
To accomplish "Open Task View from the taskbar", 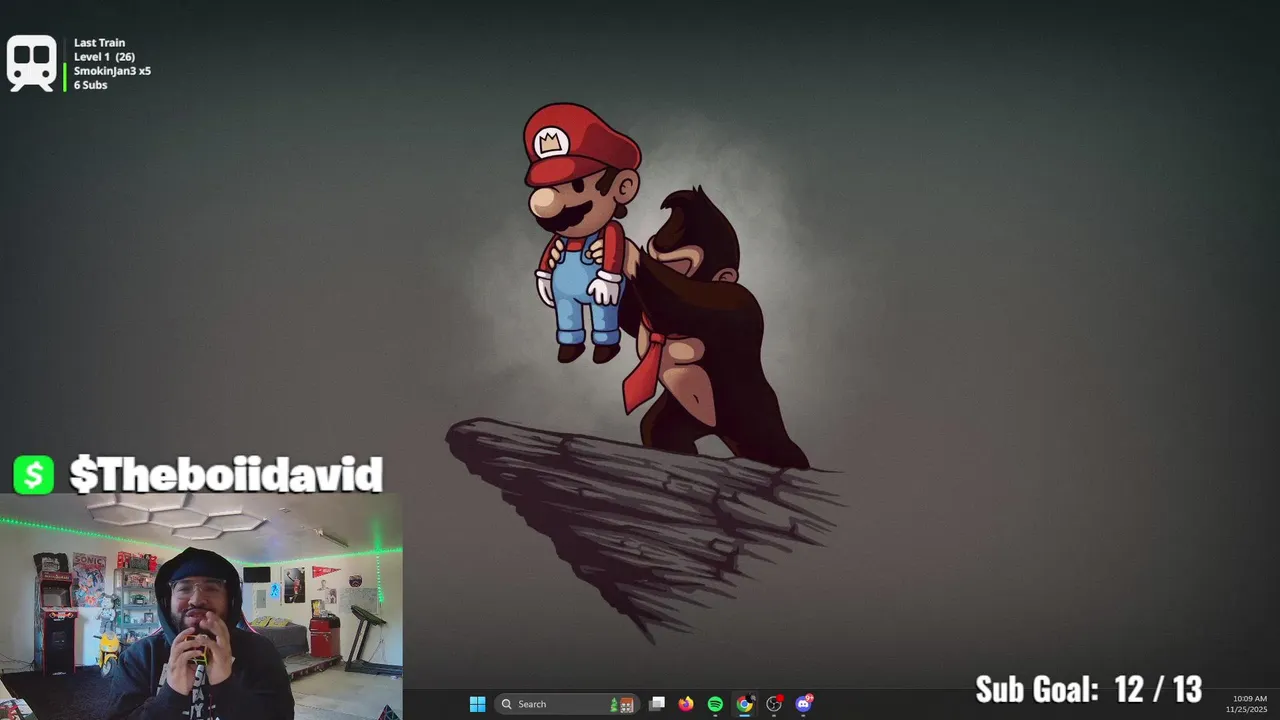I will 657,704.
